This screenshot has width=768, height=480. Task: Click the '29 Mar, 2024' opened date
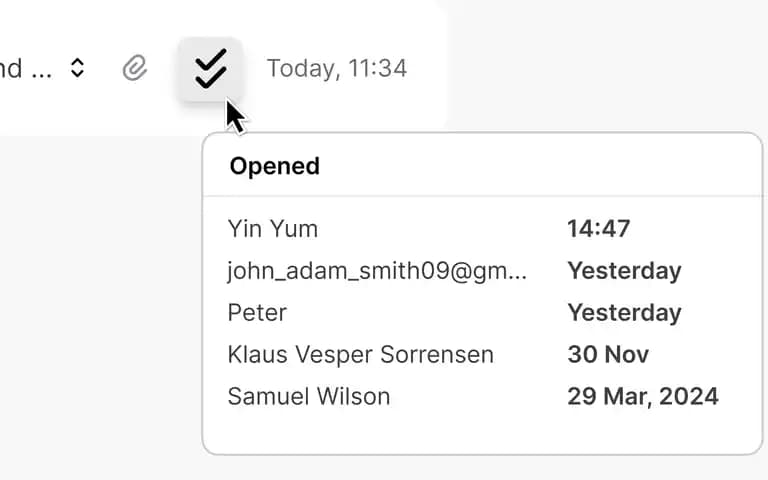tap(643, 396)
